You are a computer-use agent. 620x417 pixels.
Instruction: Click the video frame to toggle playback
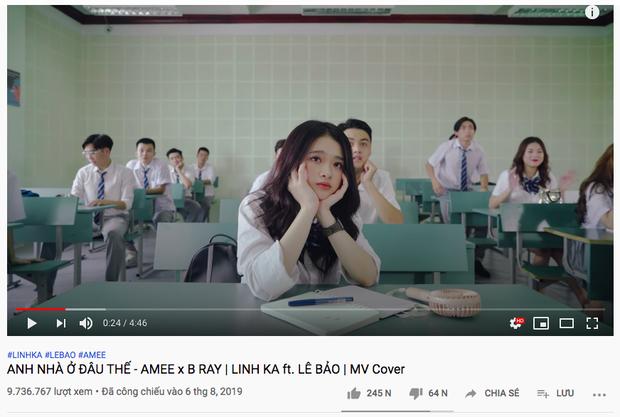point(310,158)
